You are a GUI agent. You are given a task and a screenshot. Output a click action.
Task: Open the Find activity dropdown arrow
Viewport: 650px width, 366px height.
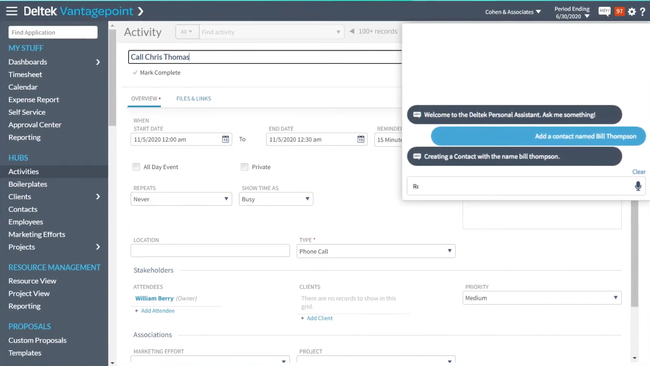click(x=338, y=32)
